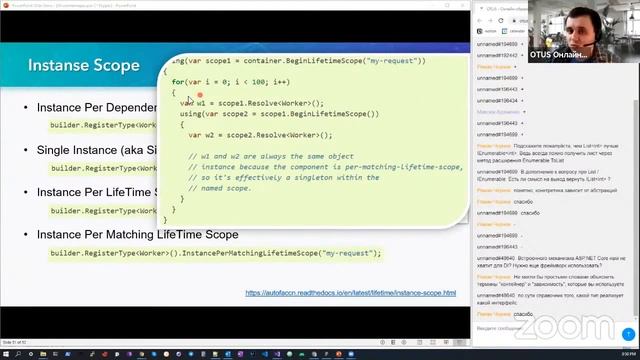640x360 pixels.
Task: Click chat question about built-in ASP.NET Core DI
Action: coord(551,262)
